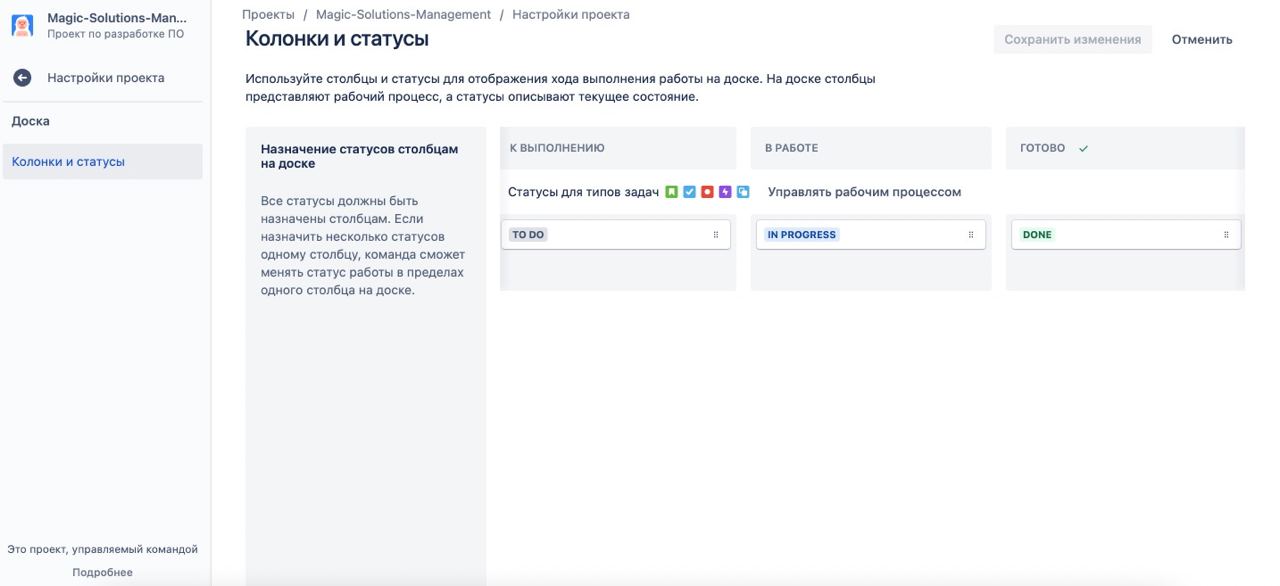This screenshot has width=1280, height=586.
Task: Select the TO DO status card
Action: click(615, 235)
